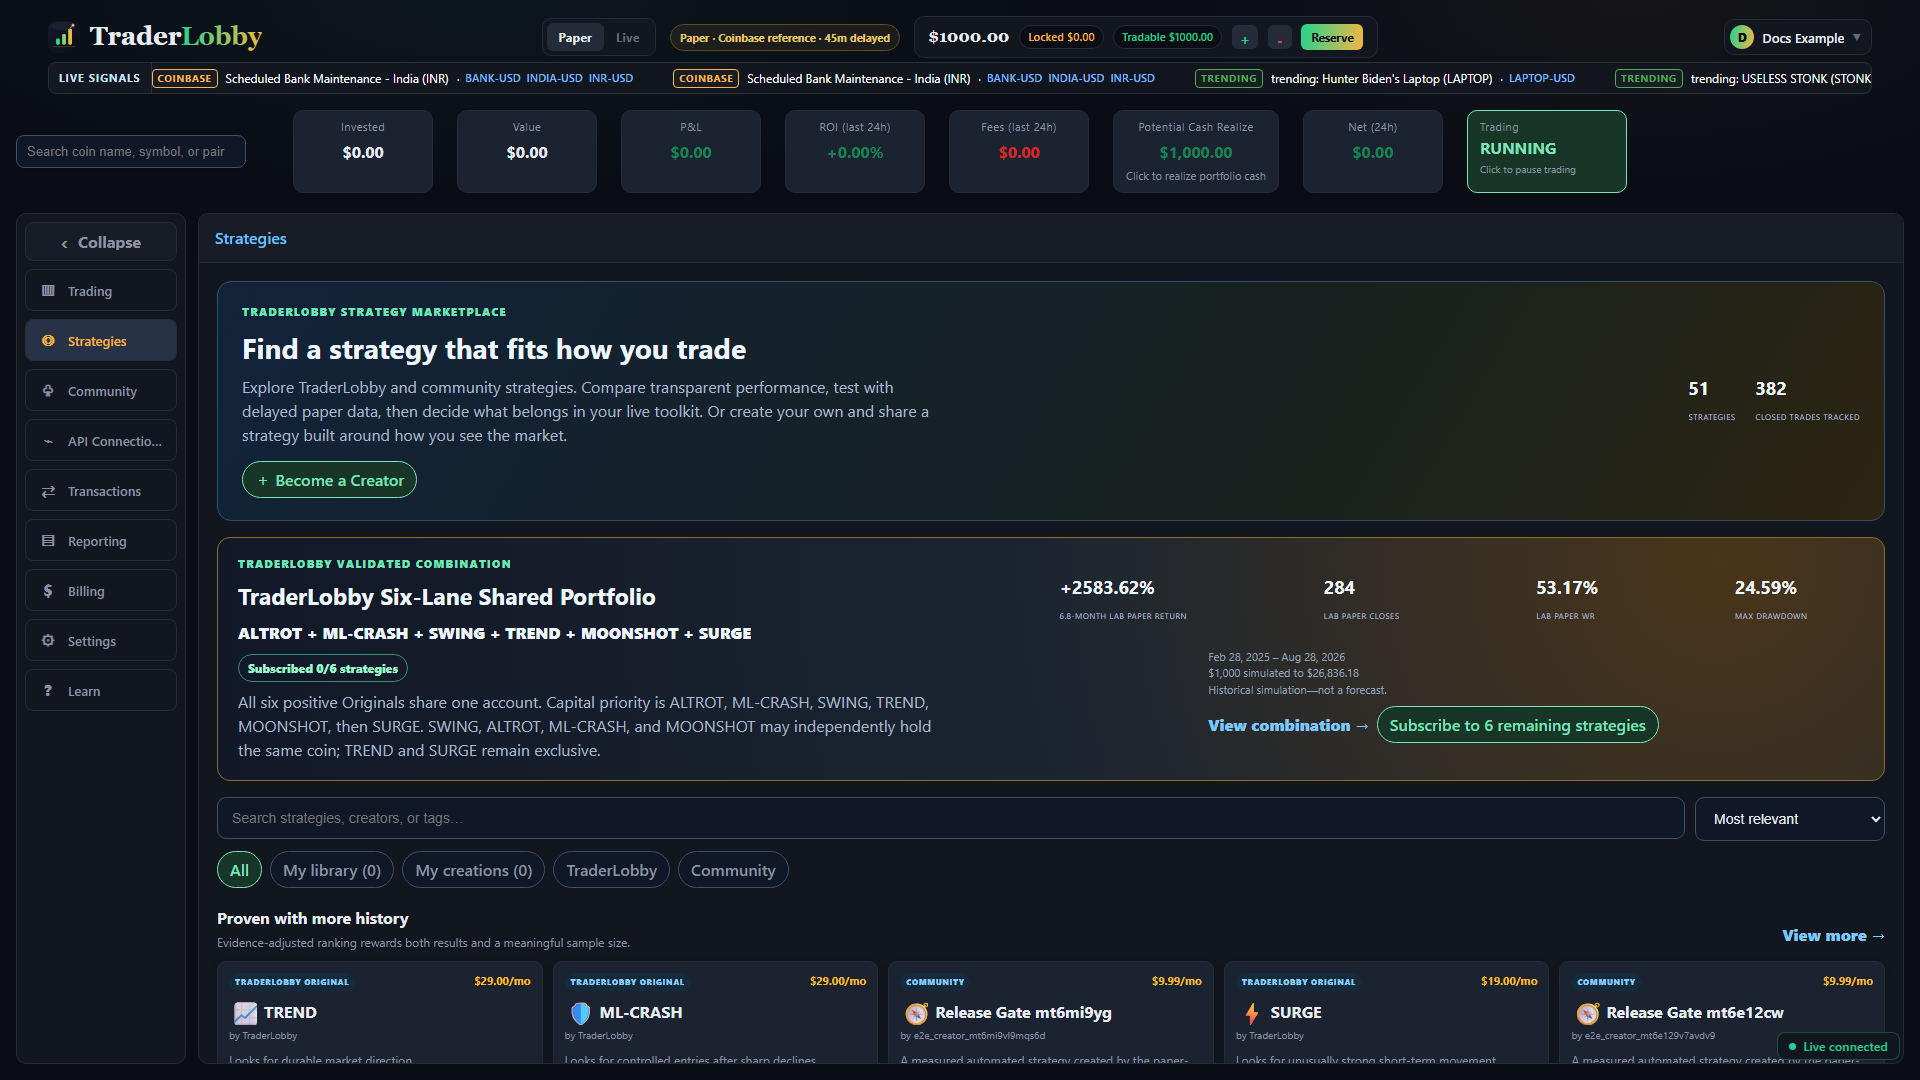1920x1080 pixels.
Task: Select the My library (0) filter
Action: pos(332,870)
